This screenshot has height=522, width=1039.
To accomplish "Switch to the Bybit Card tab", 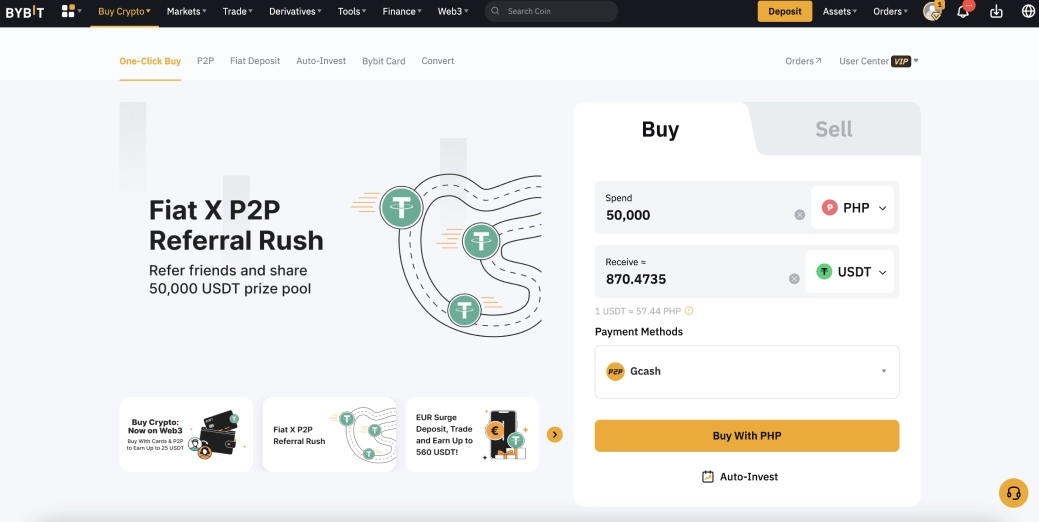I will 384,61.
